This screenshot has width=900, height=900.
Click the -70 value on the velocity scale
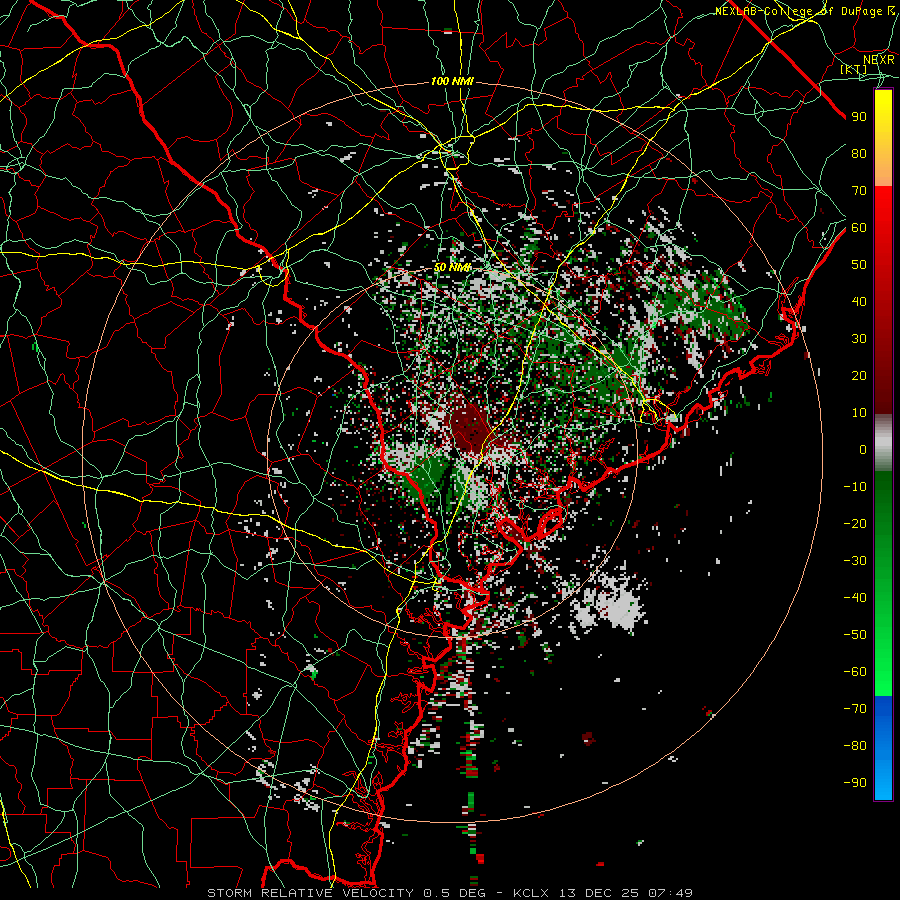coord(855,709)
